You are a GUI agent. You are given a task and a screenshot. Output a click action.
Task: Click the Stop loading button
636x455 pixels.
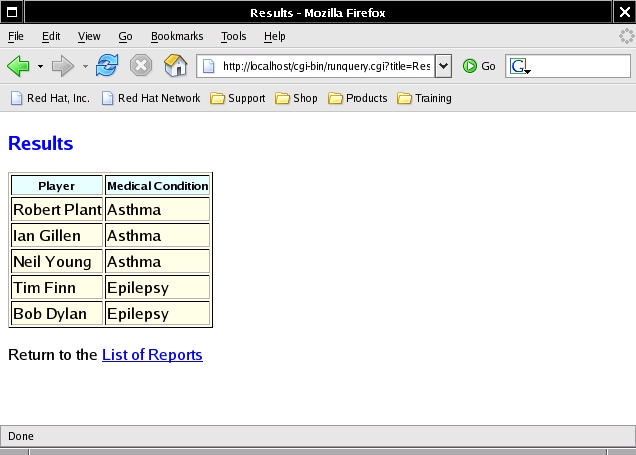point(141,66)
